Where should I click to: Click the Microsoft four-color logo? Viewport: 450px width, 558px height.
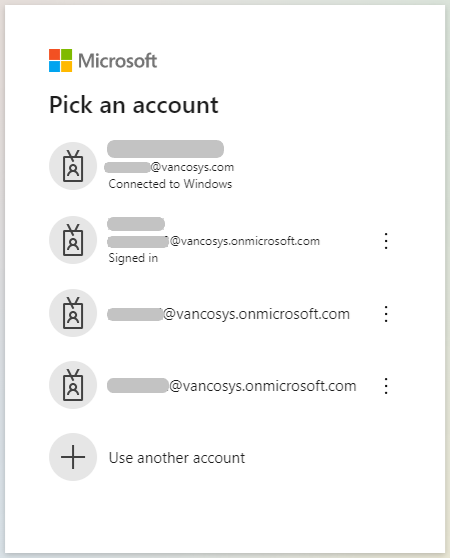[x=60, y=60]
